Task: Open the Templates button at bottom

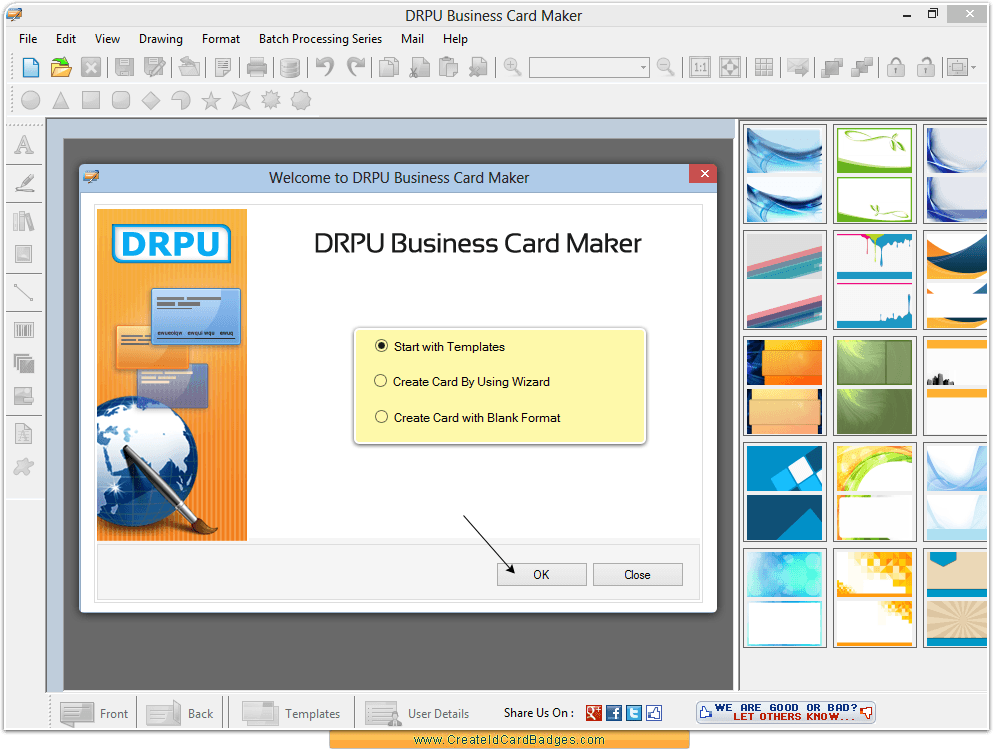Action: [x=291, y=713]
